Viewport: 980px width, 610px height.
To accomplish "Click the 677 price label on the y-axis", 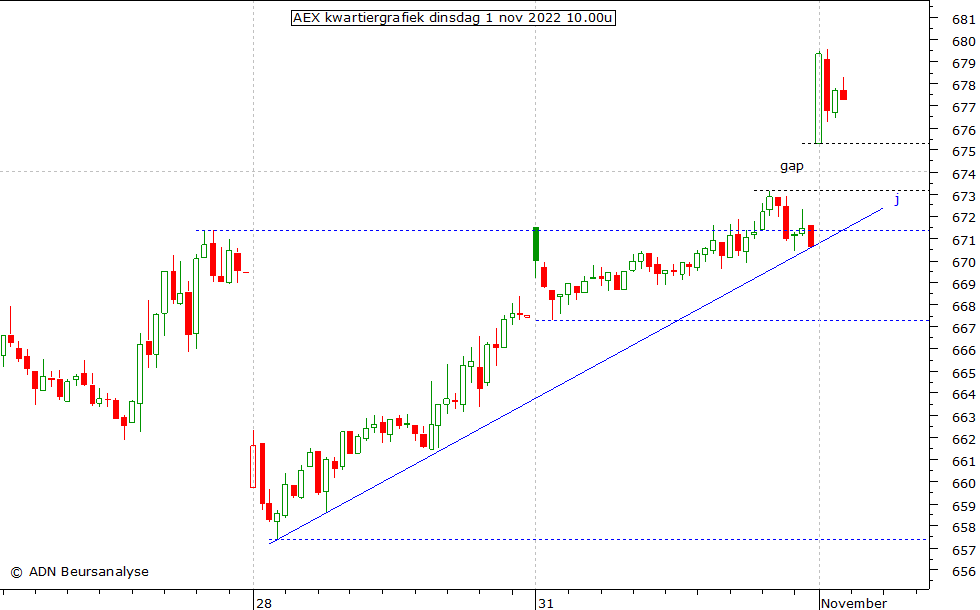I will click(x=963, y=108).
